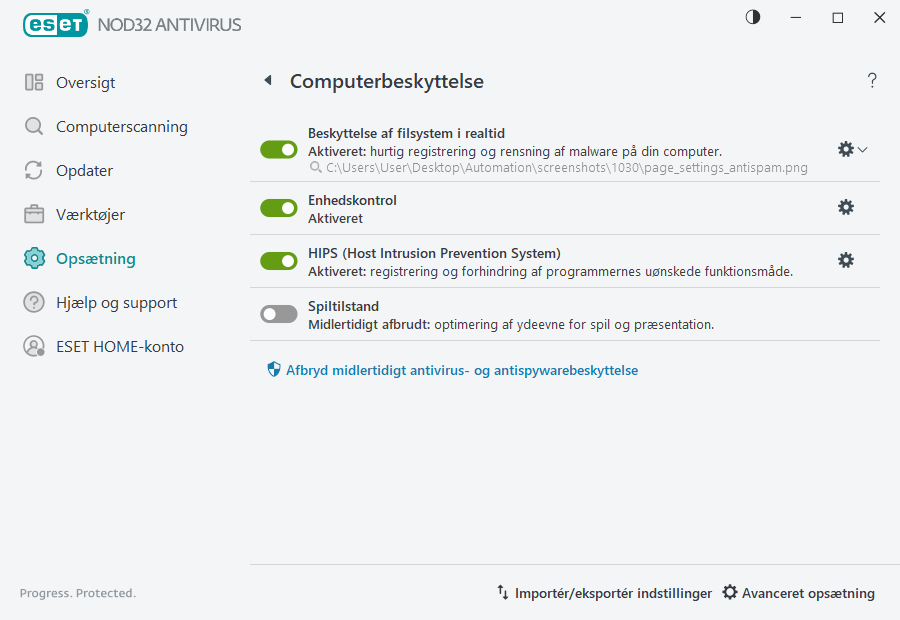Viewport: 900px width, 620px height.
Task: Toggle the dark mode contrast icon
Action: coord(751,17)
